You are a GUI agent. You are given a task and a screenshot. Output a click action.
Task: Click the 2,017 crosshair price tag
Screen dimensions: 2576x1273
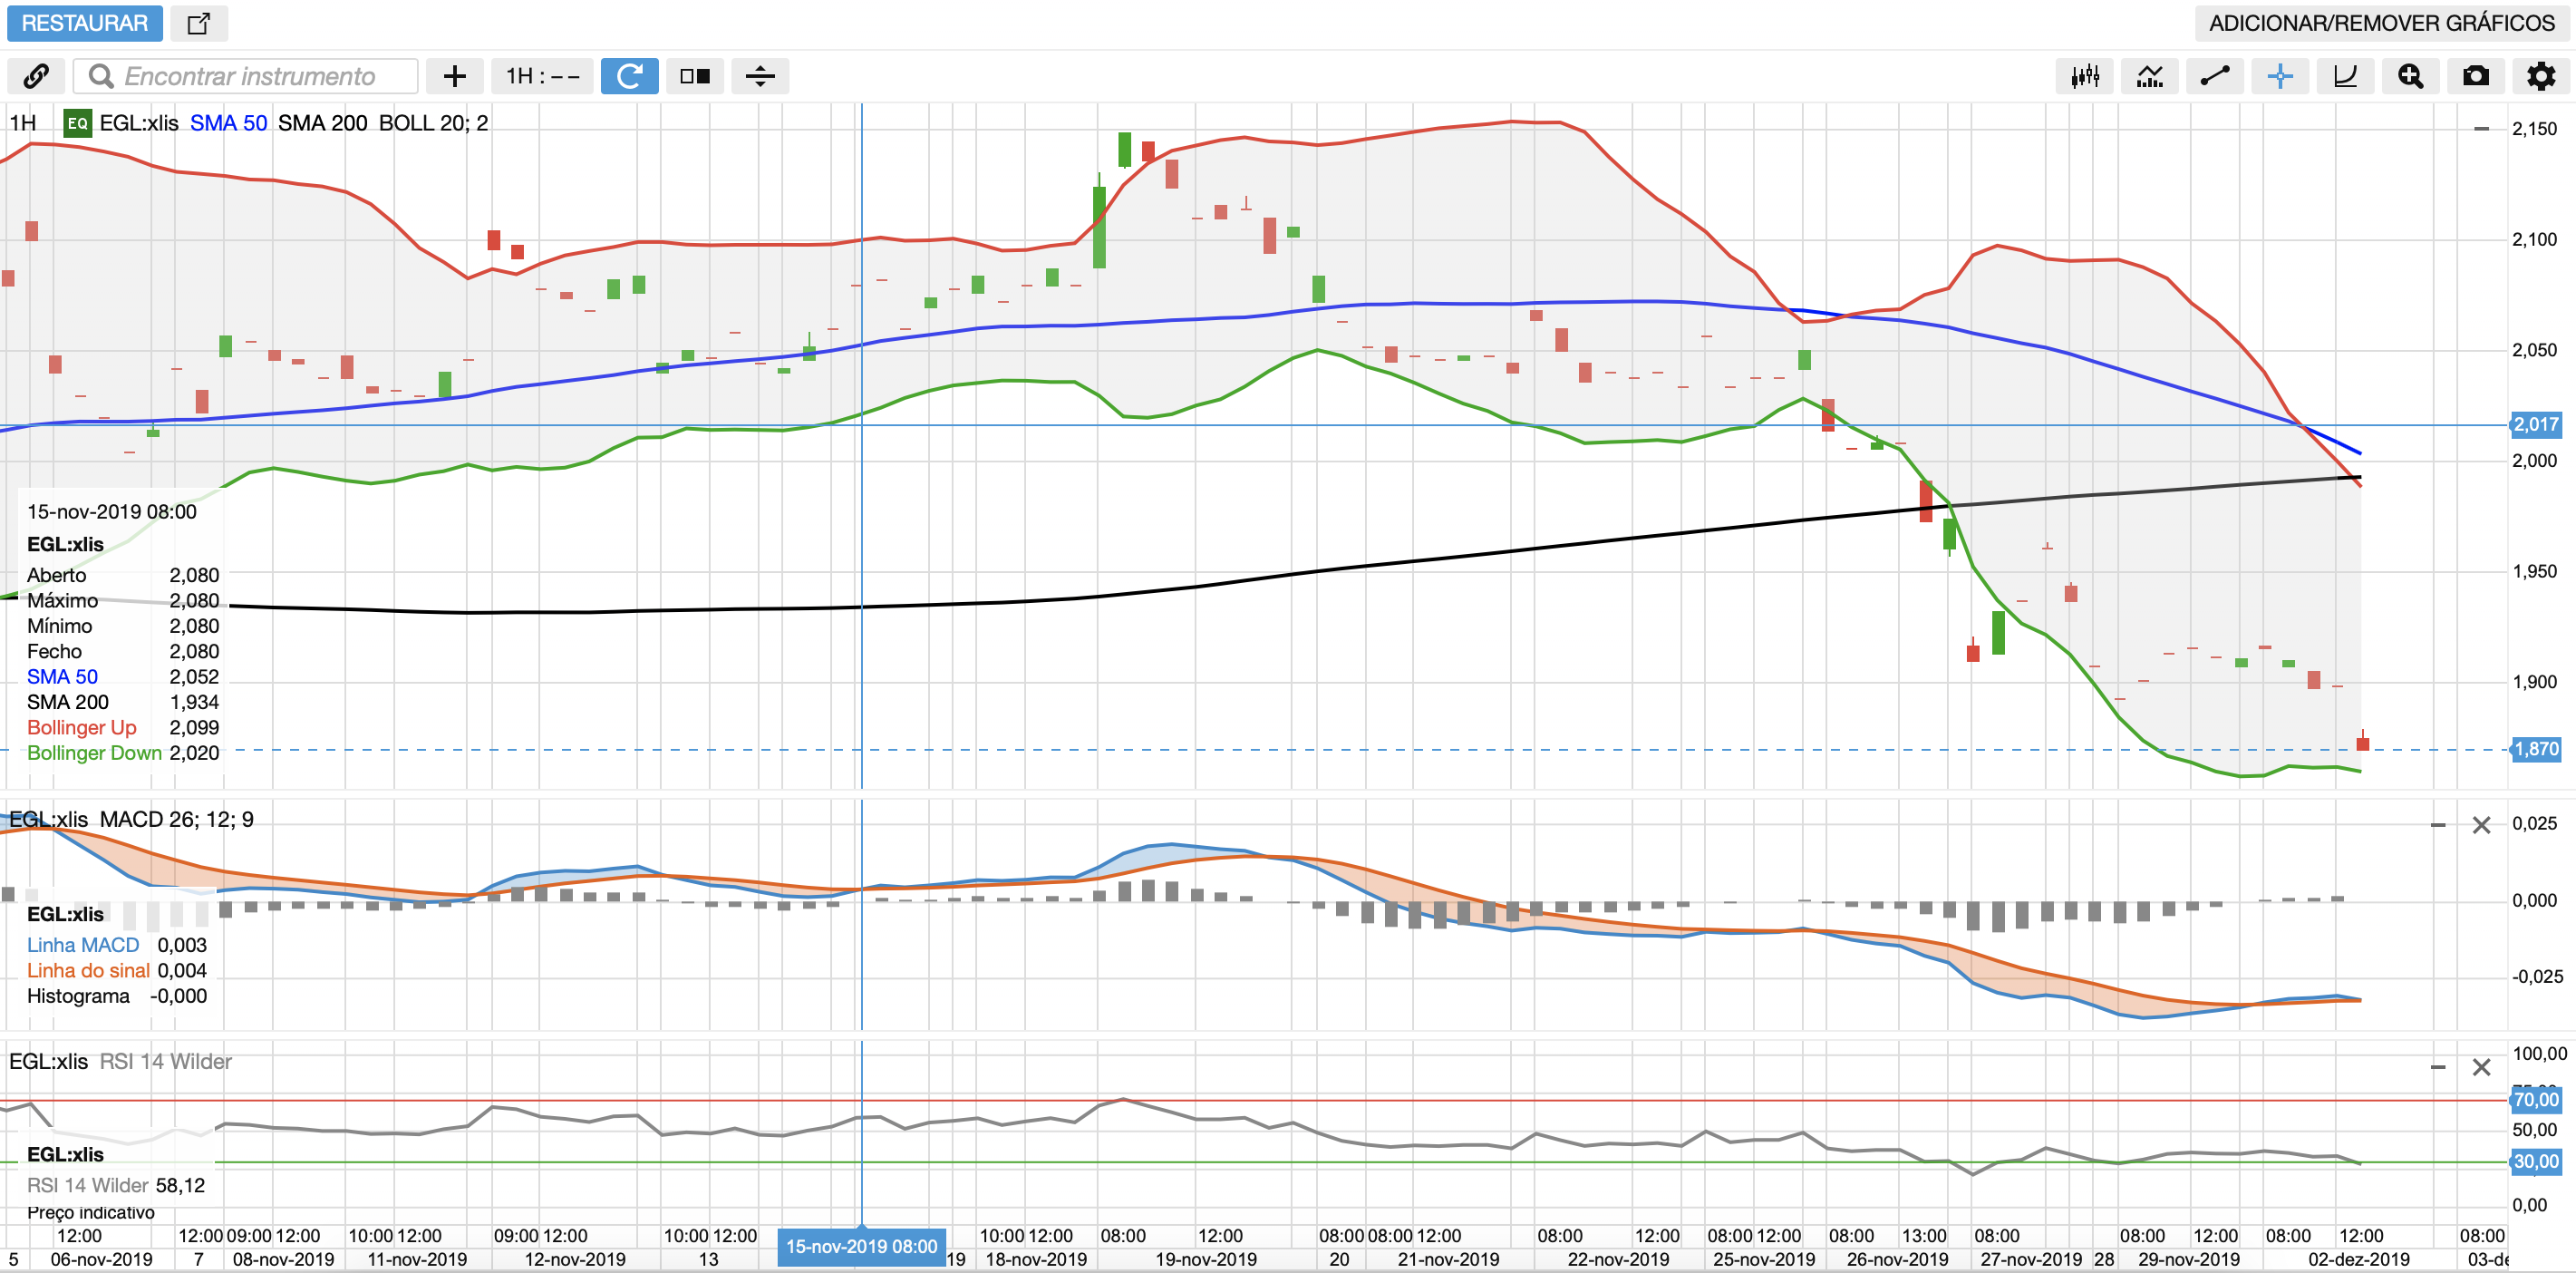coord(2536,424)
